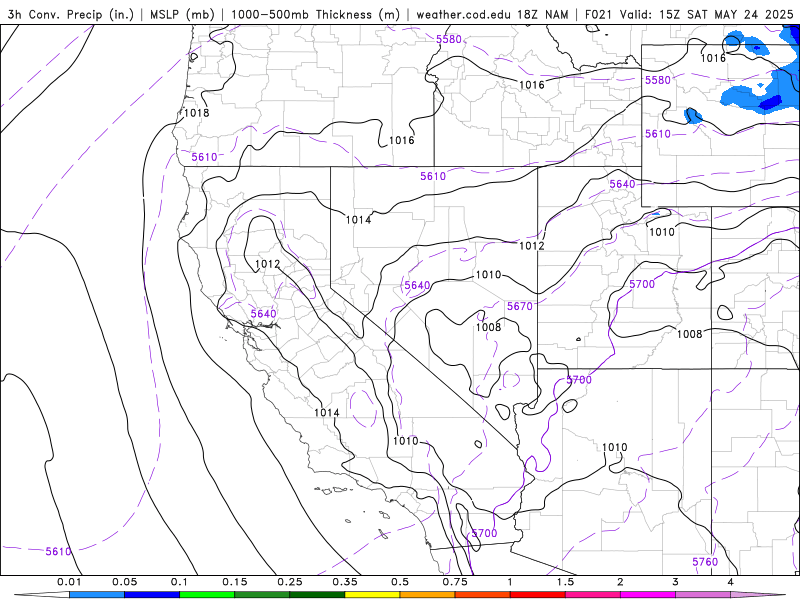Pick the orange 0.5 legend swatch
This screenshot has height=600, width=800.
coord(427,595)
